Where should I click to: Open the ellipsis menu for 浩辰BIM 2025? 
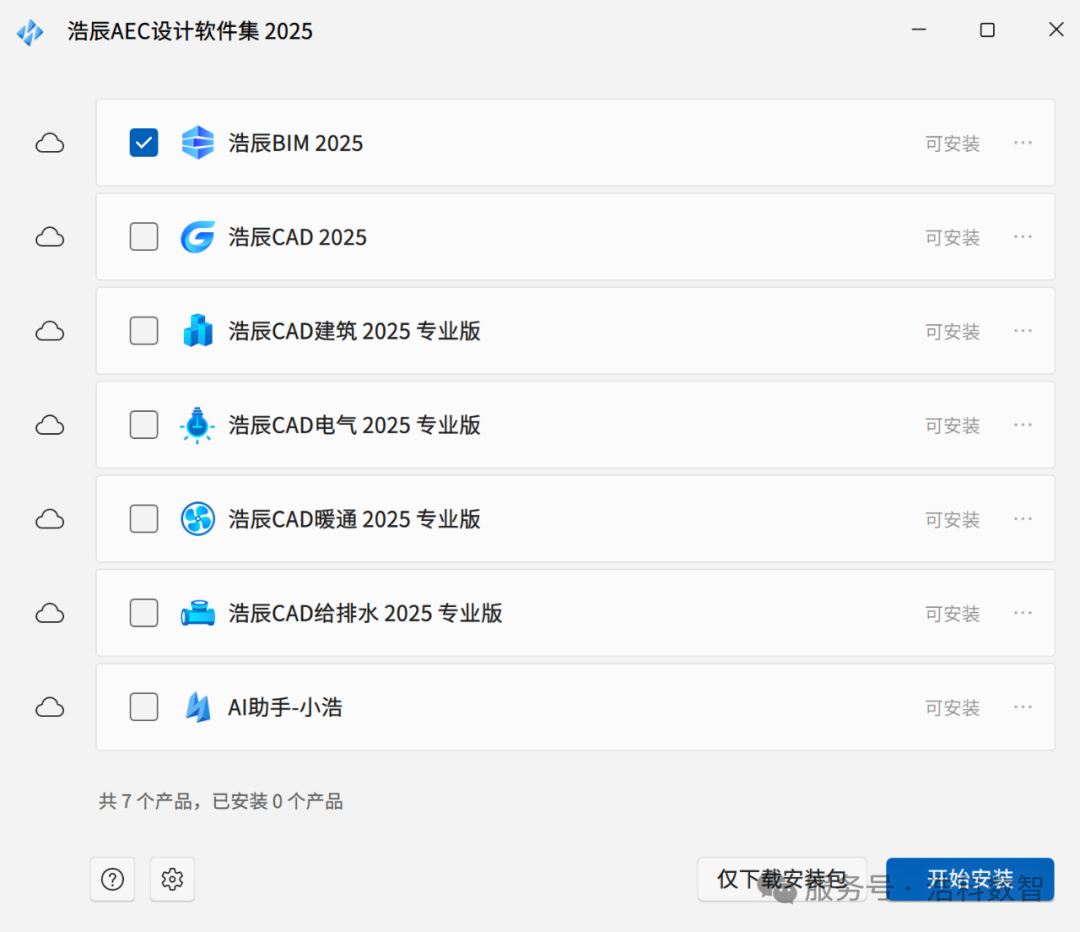click(x=1022, y=143)
